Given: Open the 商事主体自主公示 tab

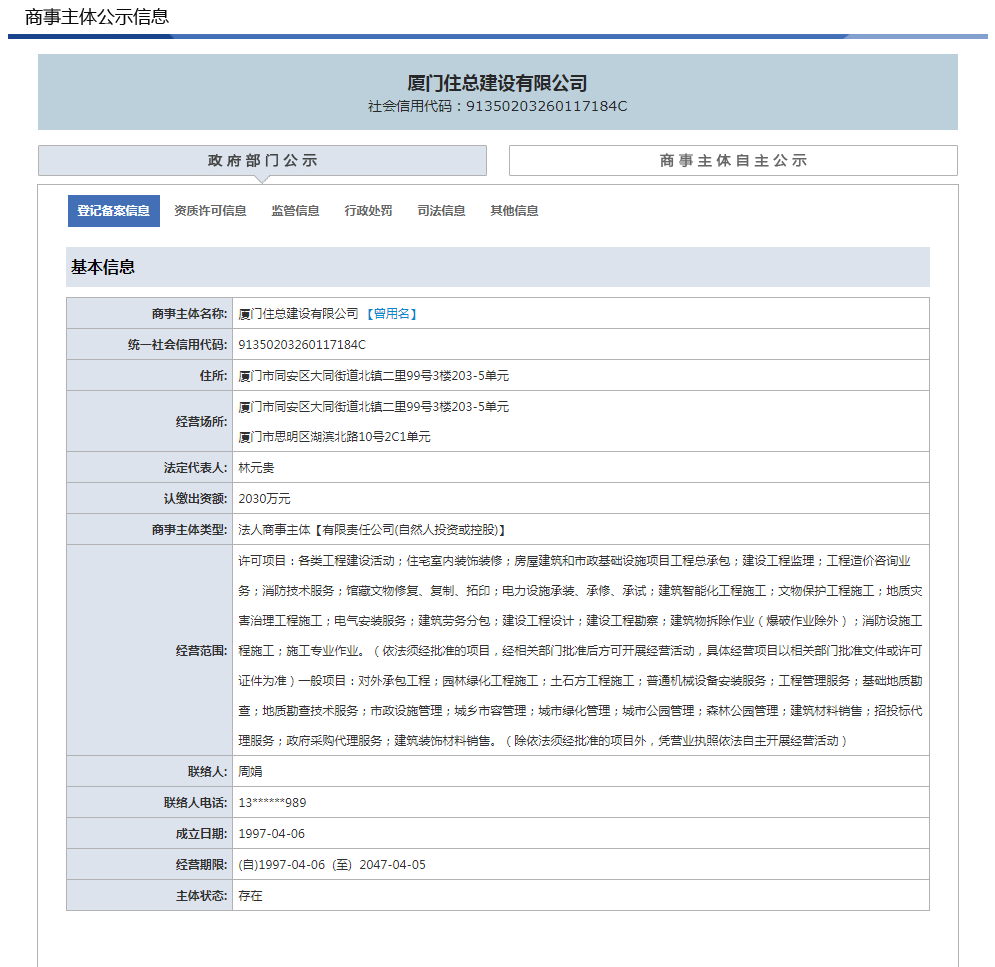Looking at the screenshot, I should point(732,160).
